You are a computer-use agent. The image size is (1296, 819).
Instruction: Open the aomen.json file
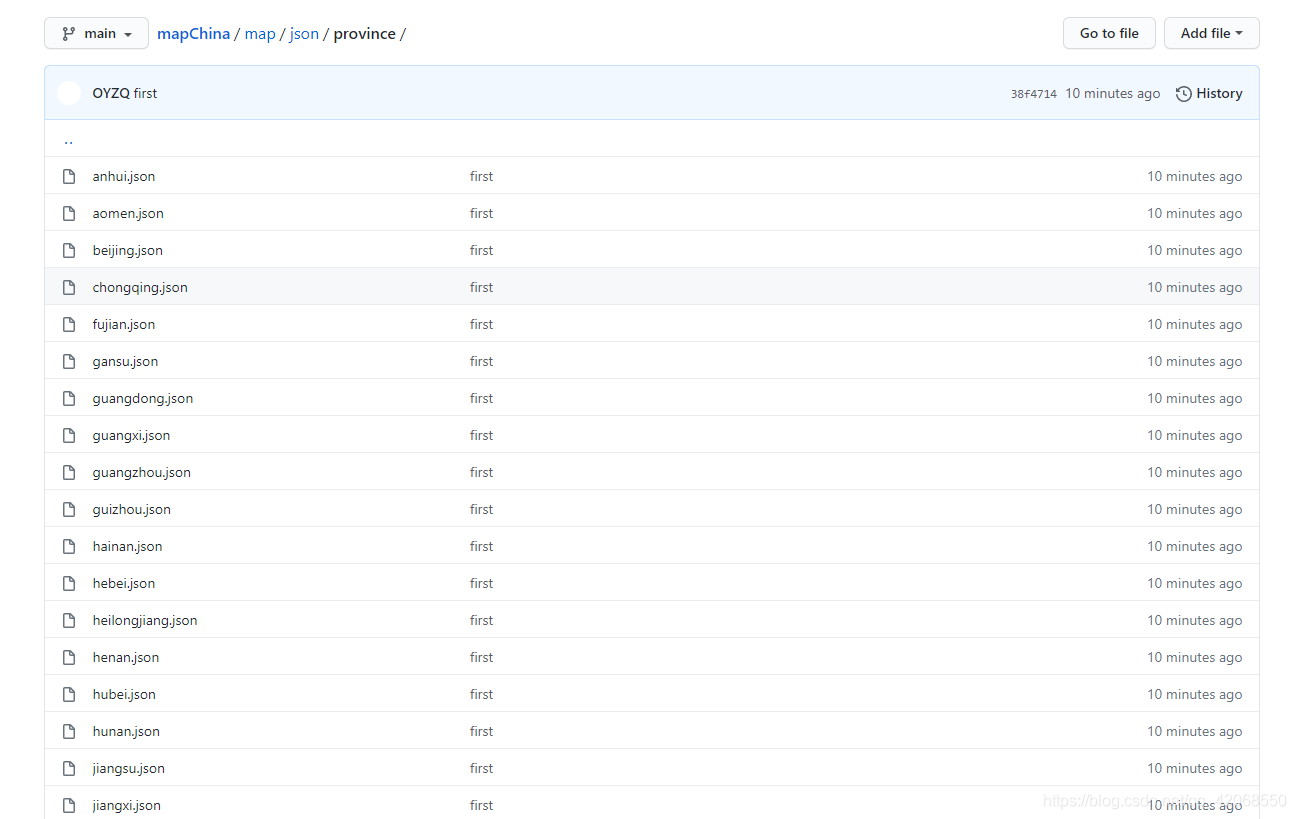128,213
